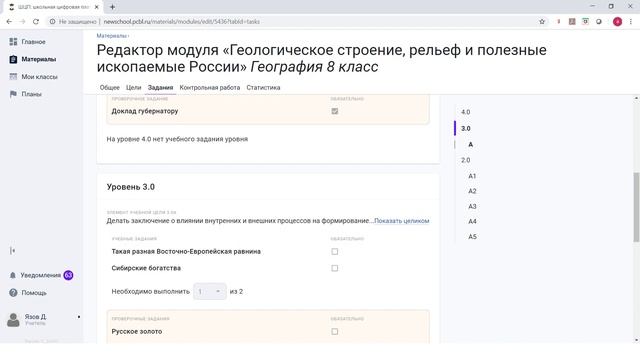Select outline item A5
Viewport: 640px width, 360px height.
[x=472, y=236]
